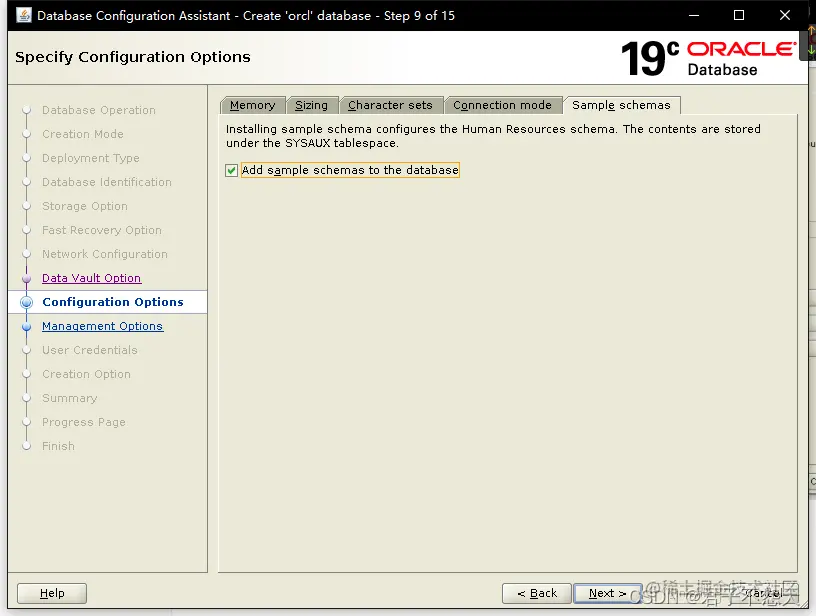Click Database Operation step text

coord(99,110)
